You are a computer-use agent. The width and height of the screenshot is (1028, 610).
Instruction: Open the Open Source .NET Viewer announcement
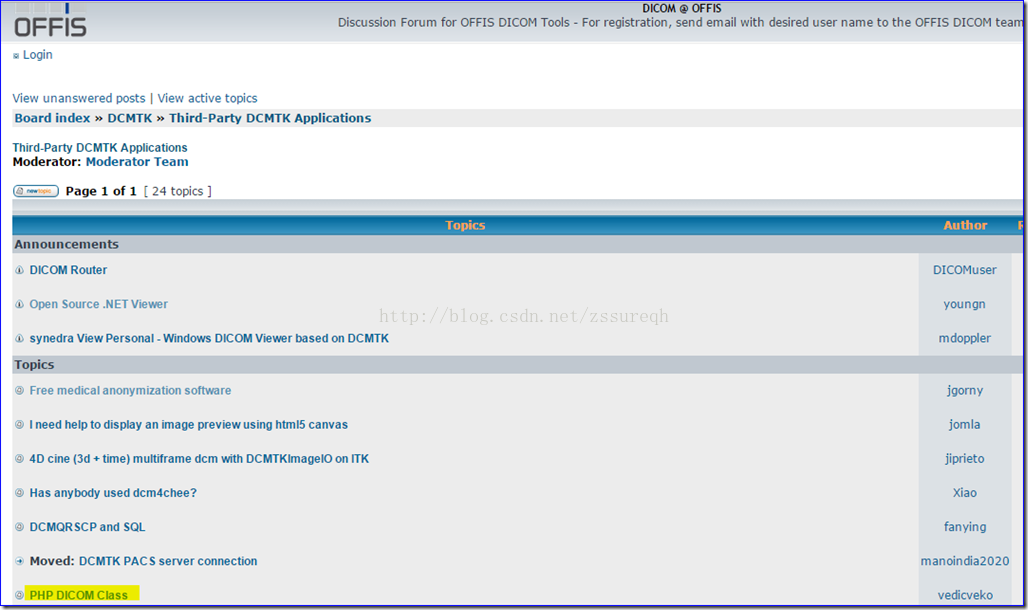[x=98, y=304]
